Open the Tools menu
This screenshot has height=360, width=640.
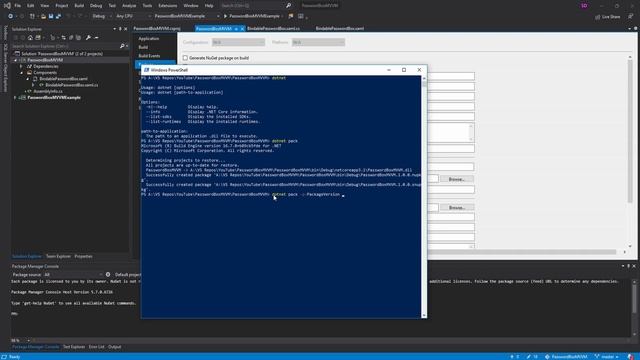click(x=147, y=6)
